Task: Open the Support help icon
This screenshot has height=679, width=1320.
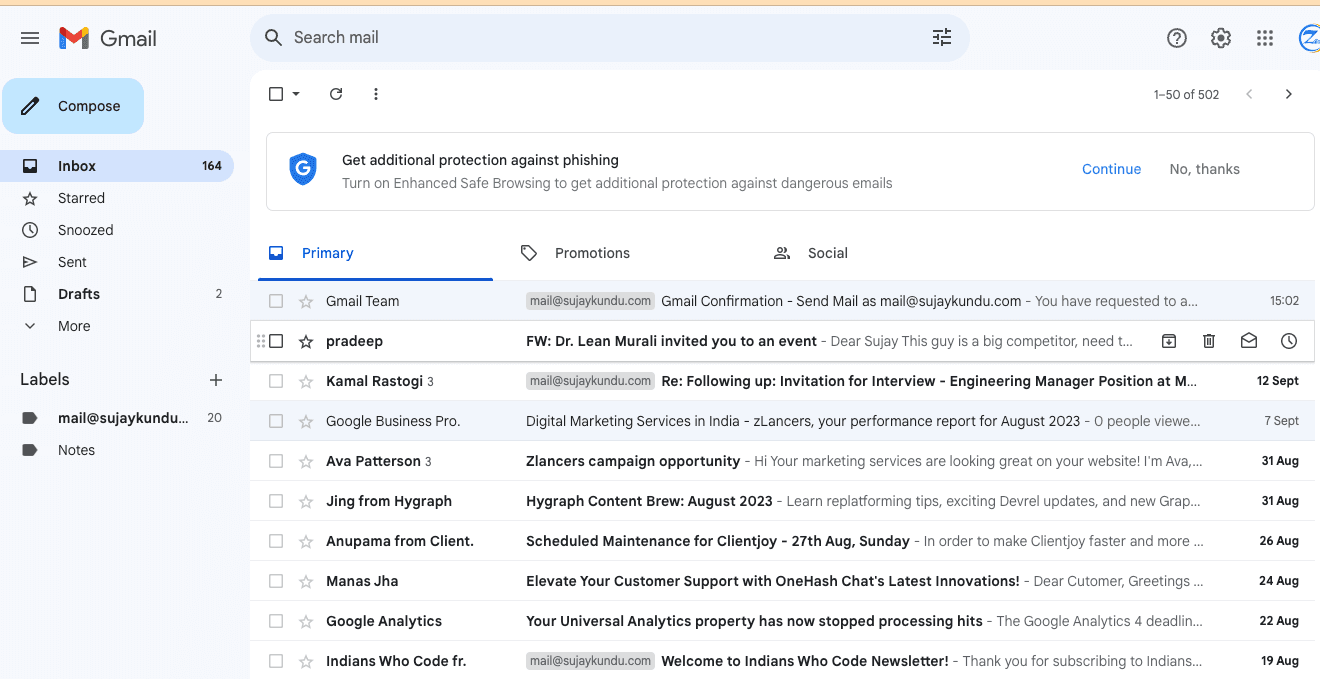Action: [1177, 38]
